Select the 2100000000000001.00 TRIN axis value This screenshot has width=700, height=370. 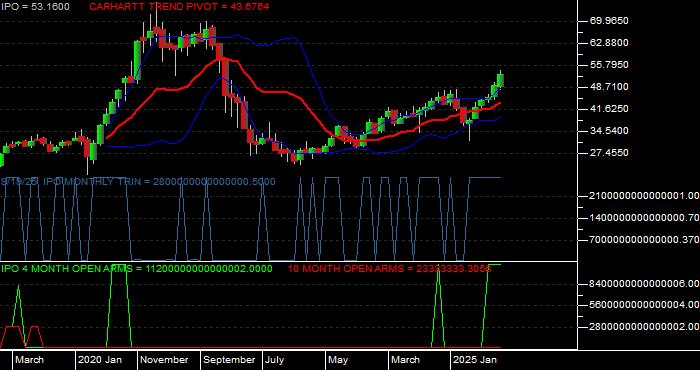tap(644, 196)
